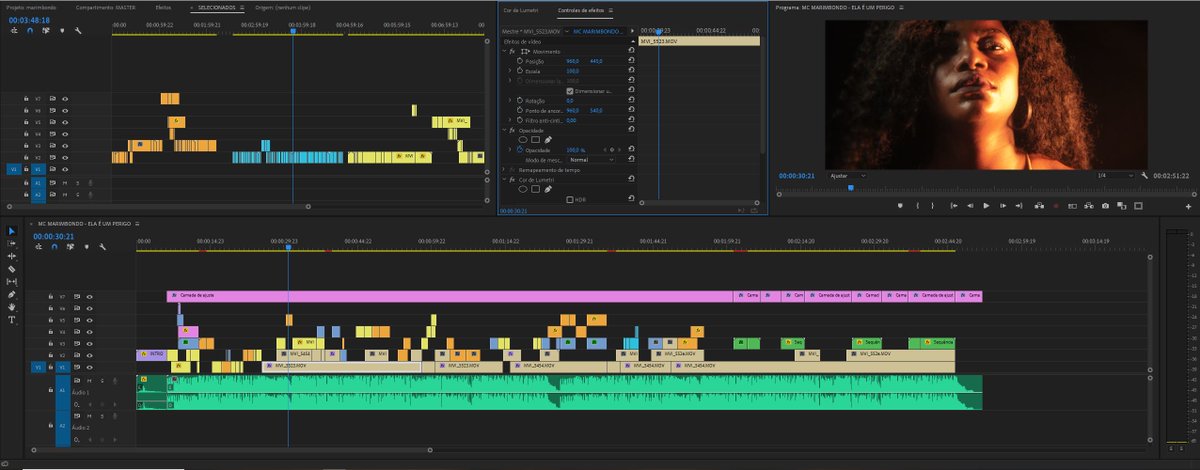Screen dimensions: 1200x470
Task: Mute track A1 in main timeline
Action: 89,381
